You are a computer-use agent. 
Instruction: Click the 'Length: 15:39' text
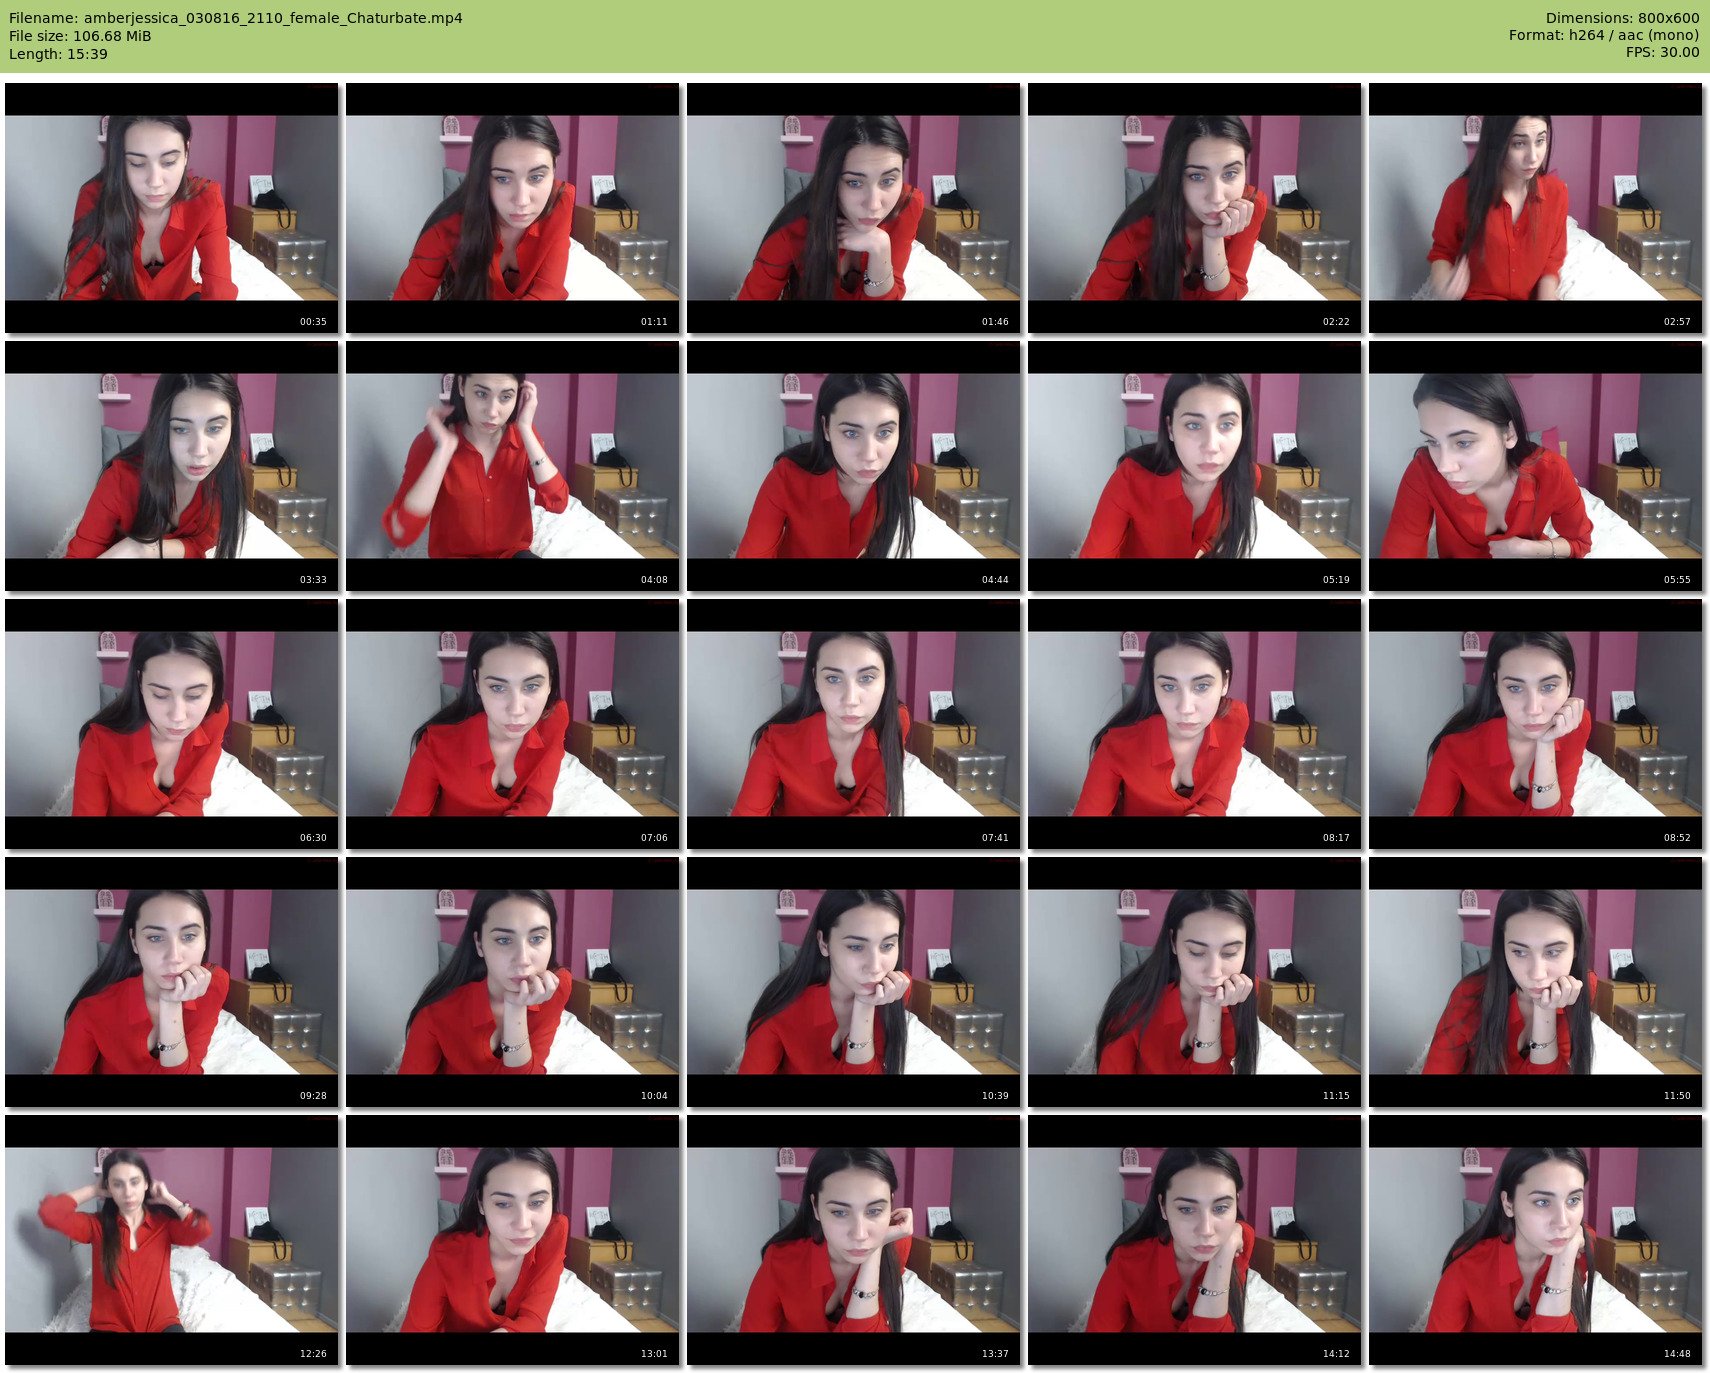coord(58,54)
